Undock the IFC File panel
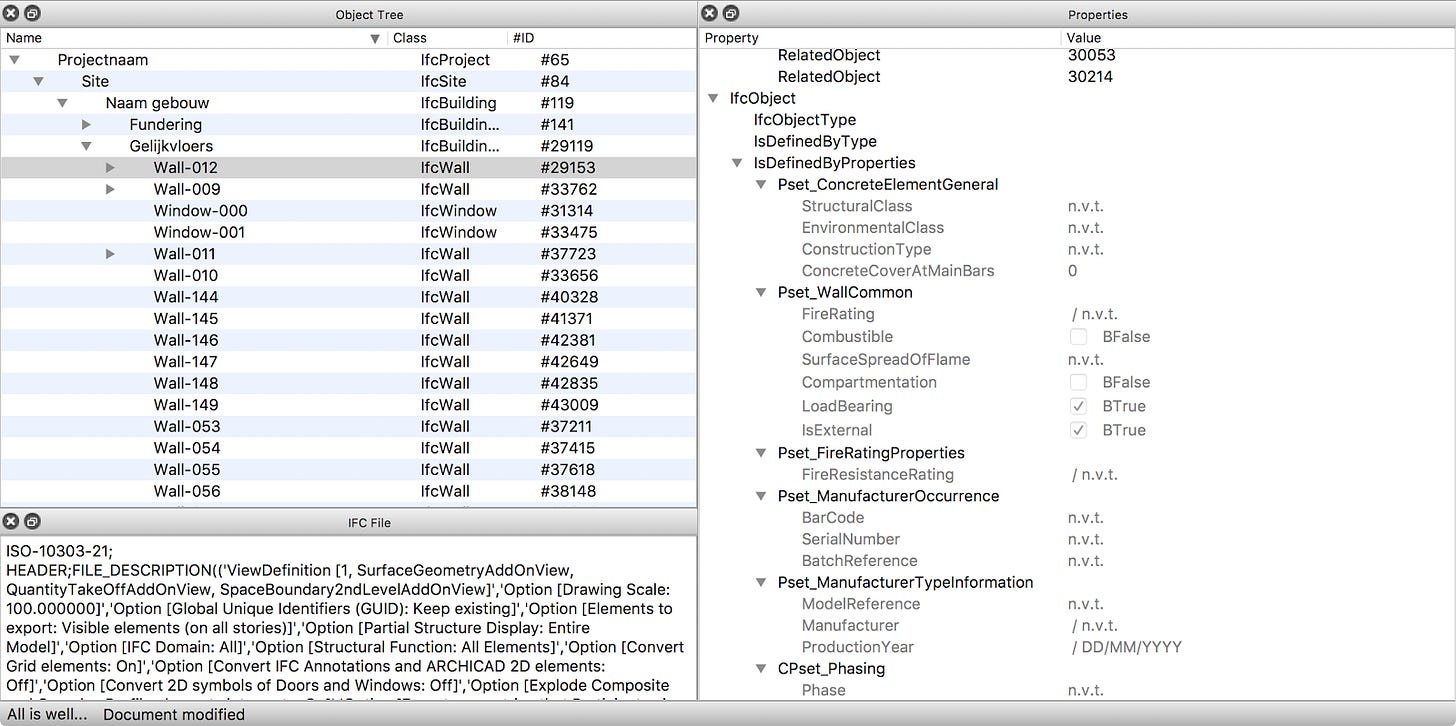Image resolution: width=1456 pixels, height=726 pixels. 32,521
